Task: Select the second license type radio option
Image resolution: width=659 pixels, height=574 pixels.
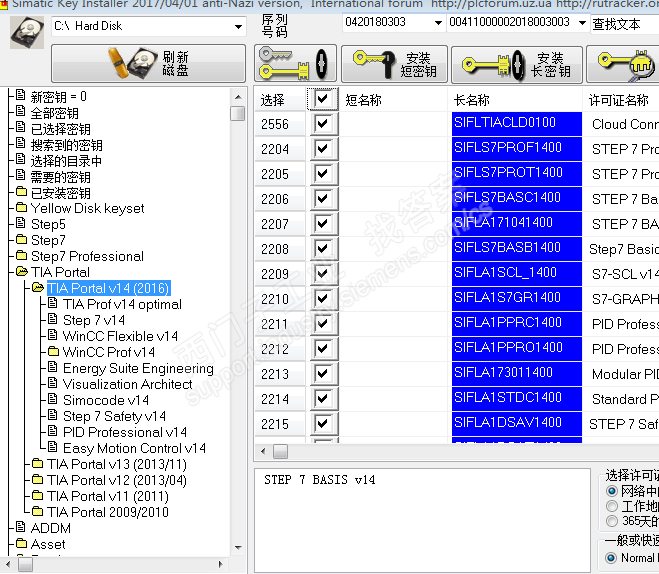Action: pos(612,506)
